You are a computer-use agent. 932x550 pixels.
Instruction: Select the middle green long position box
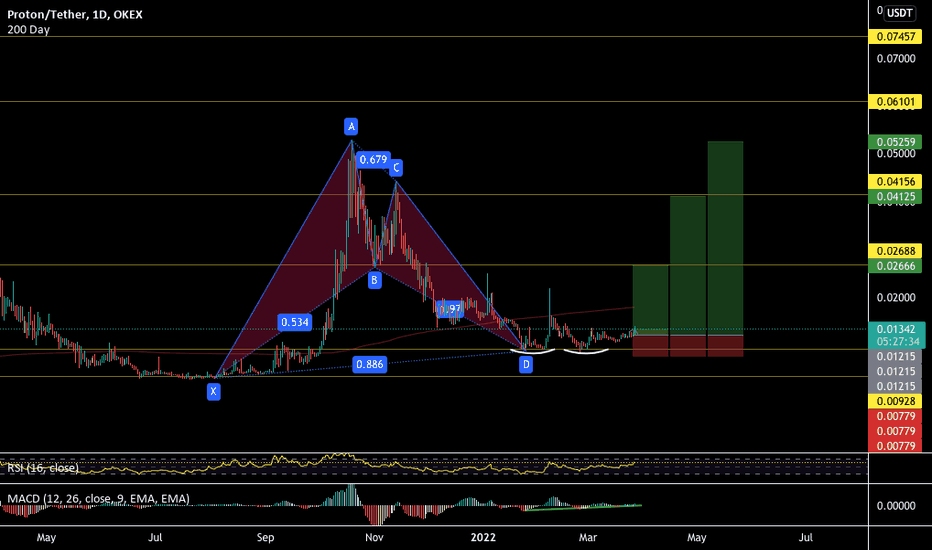688,266
